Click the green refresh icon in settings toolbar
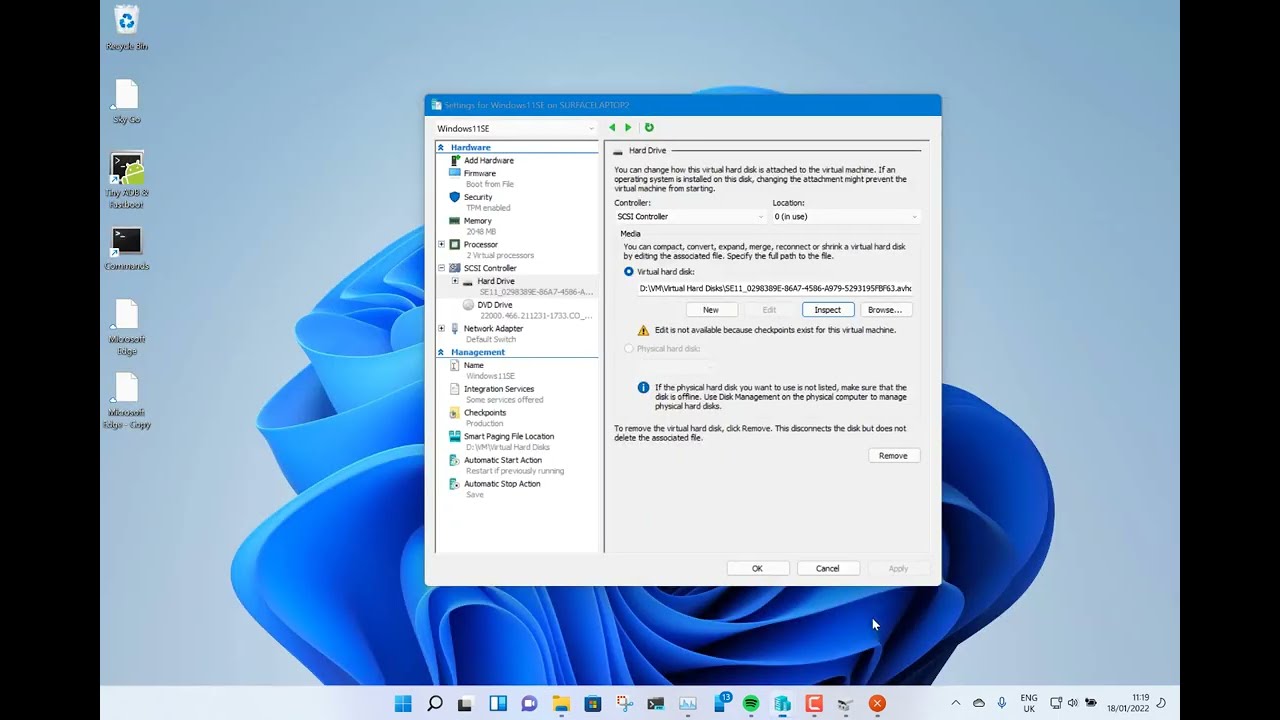Screen dimensions: 1280x720 coord(649,128)
